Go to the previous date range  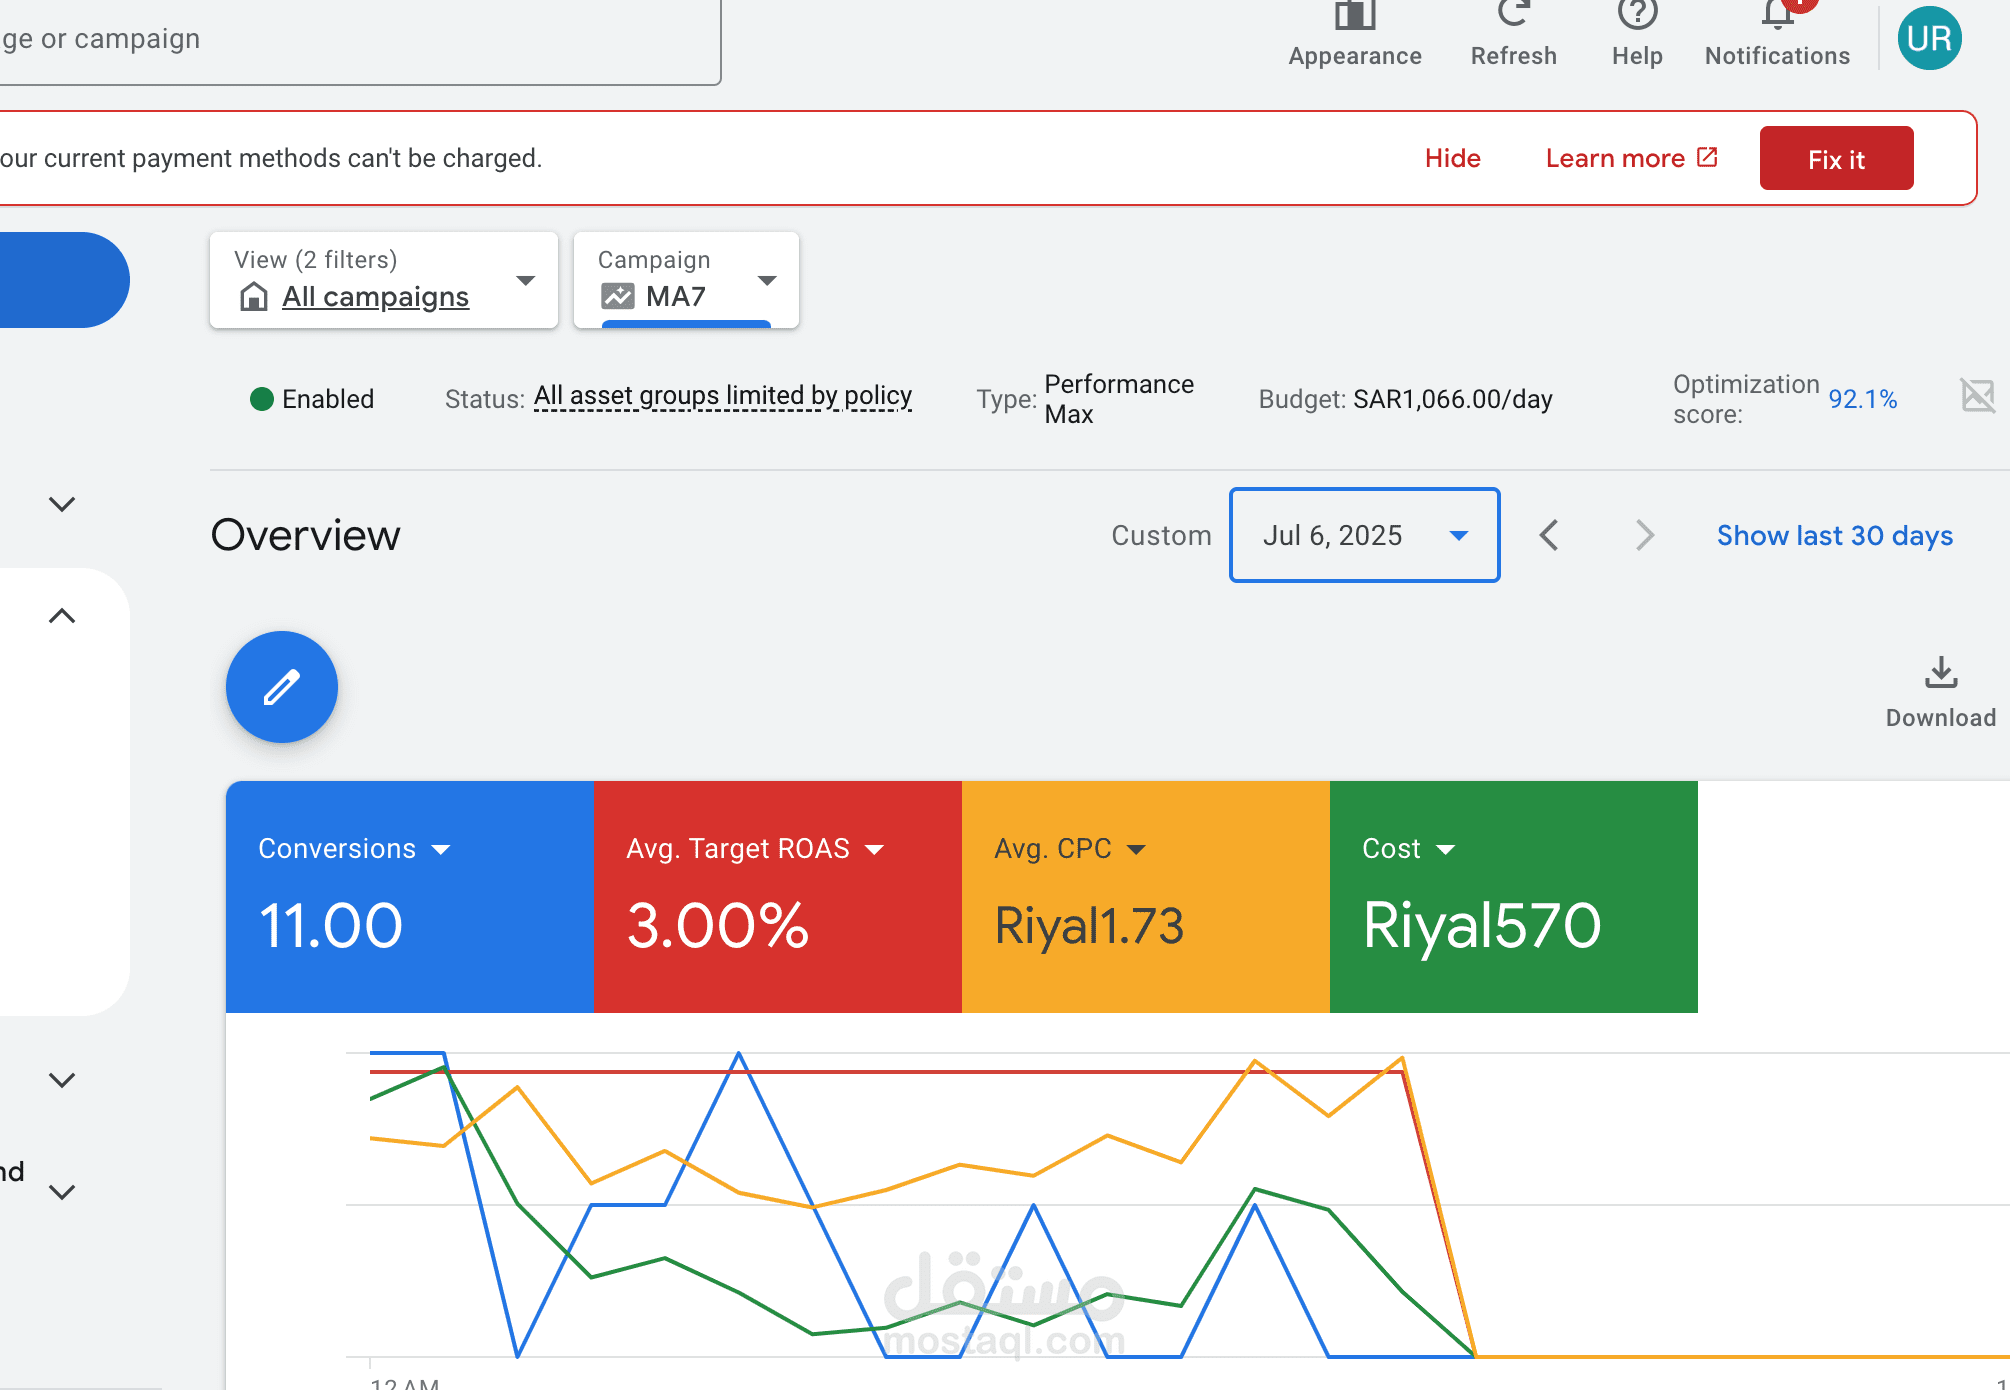1549,535
